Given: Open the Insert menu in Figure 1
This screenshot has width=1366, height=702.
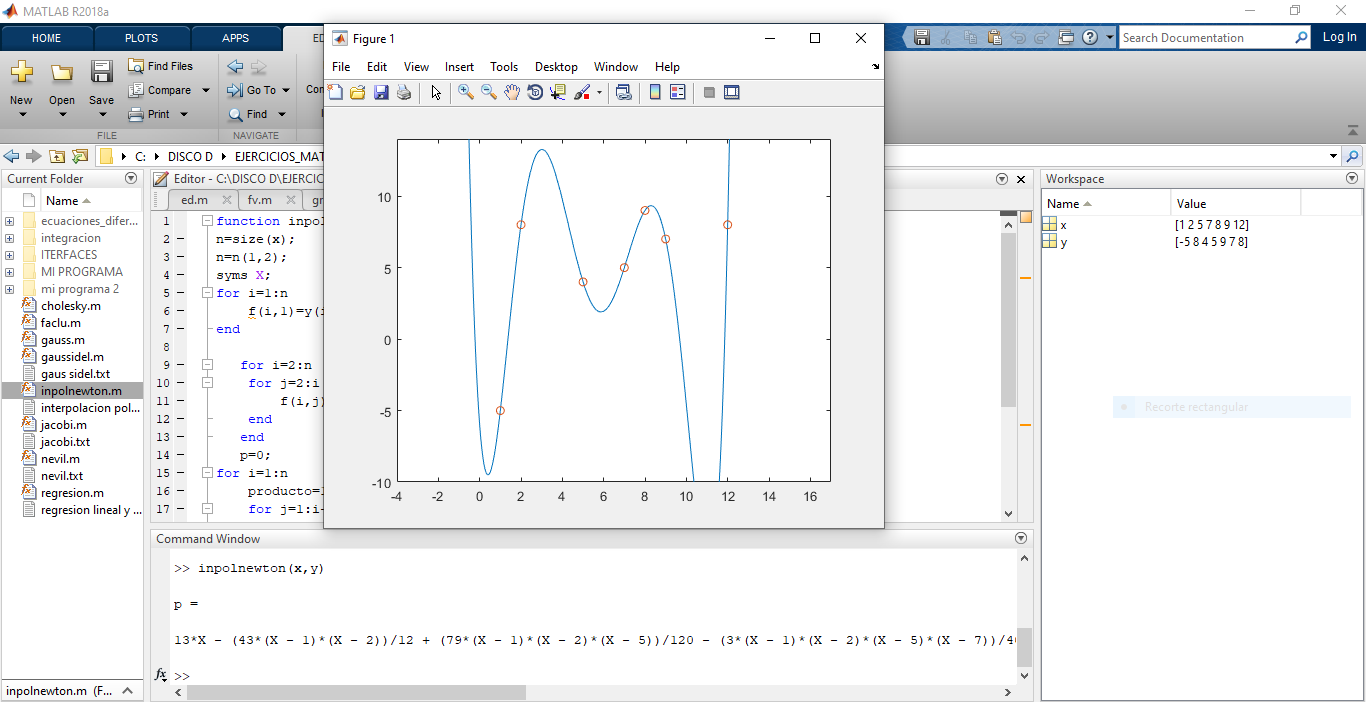Looking at the screenshot, I should pyautogui.click(x=459, y=66).
